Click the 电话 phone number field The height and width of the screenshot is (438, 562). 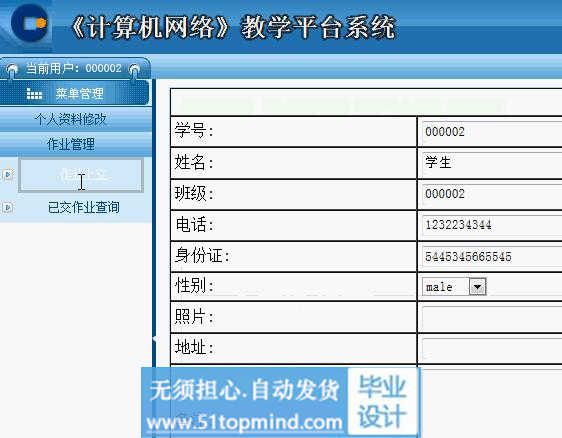tap(492, 225)
